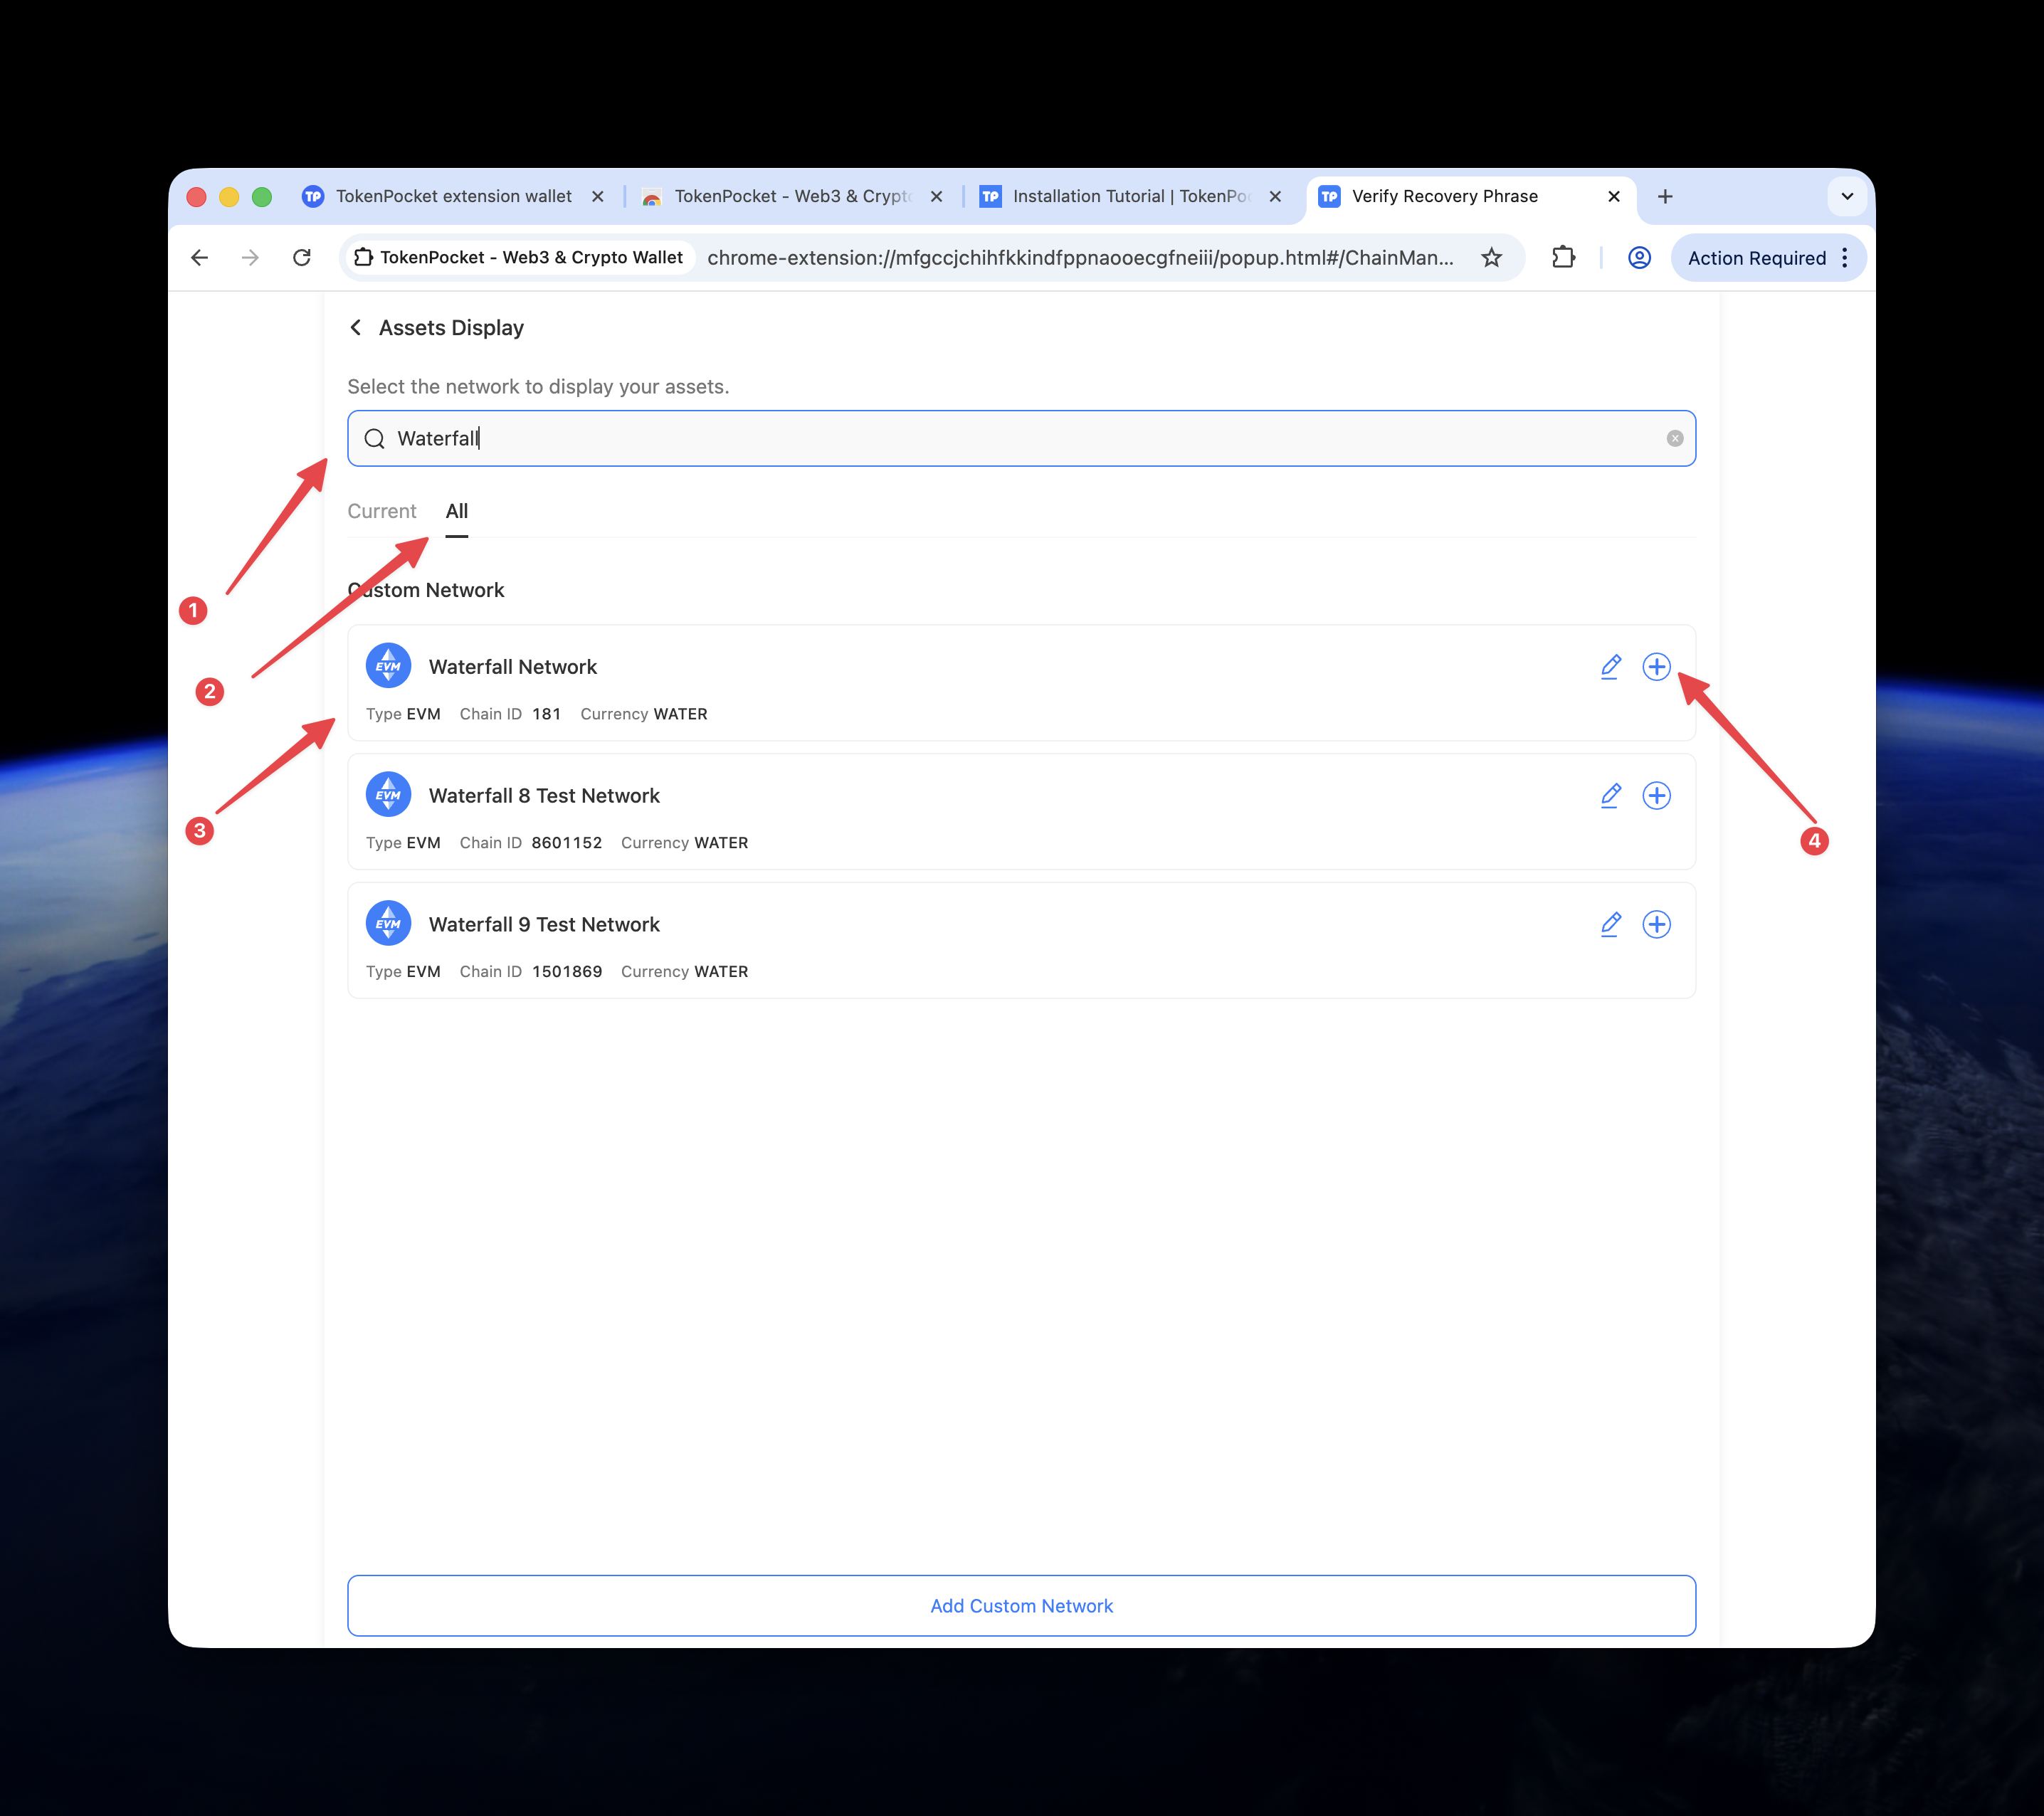2044x1816 pixels.
Task: Click Add Custom Network button
Action: click(1021, 1605)
